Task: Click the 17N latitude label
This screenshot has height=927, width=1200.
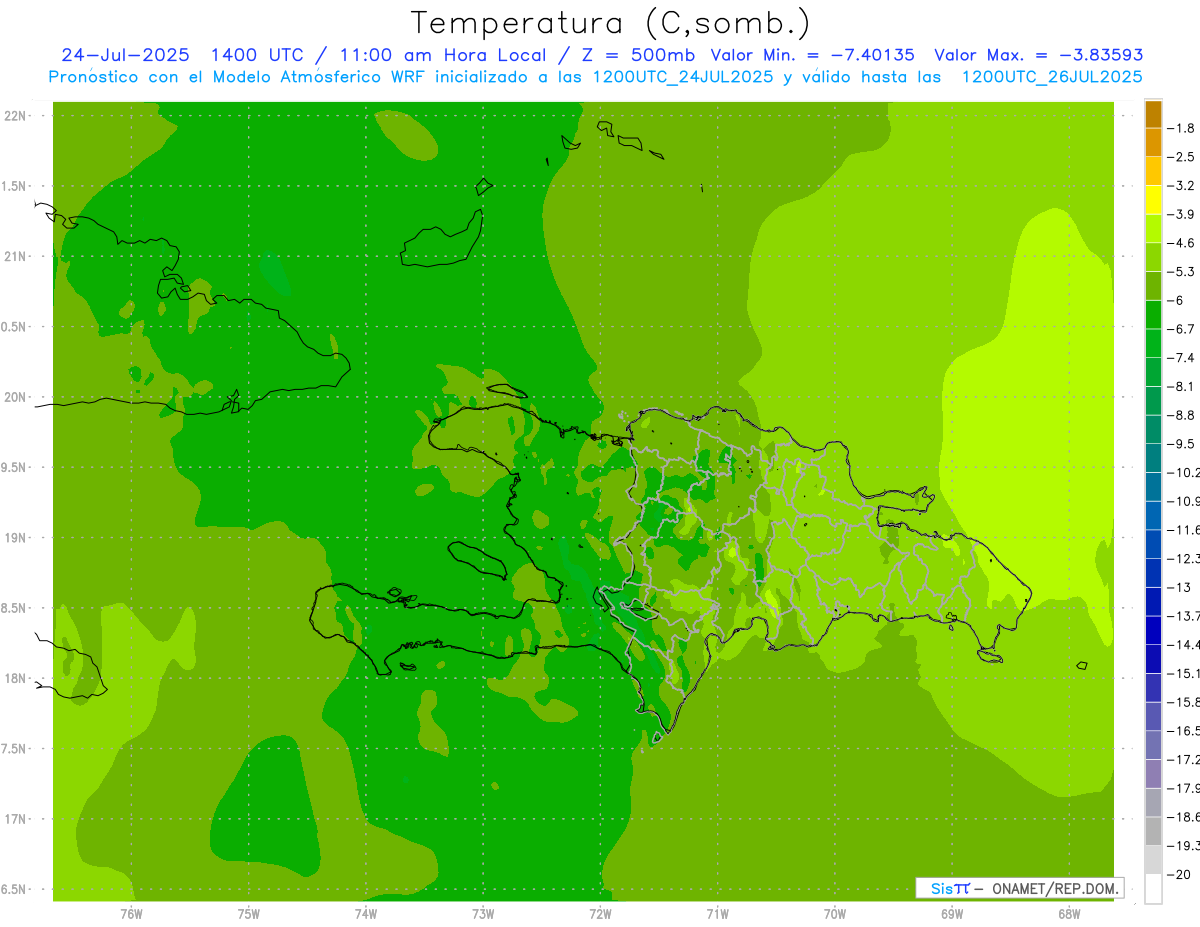Action: pos(14,819)
